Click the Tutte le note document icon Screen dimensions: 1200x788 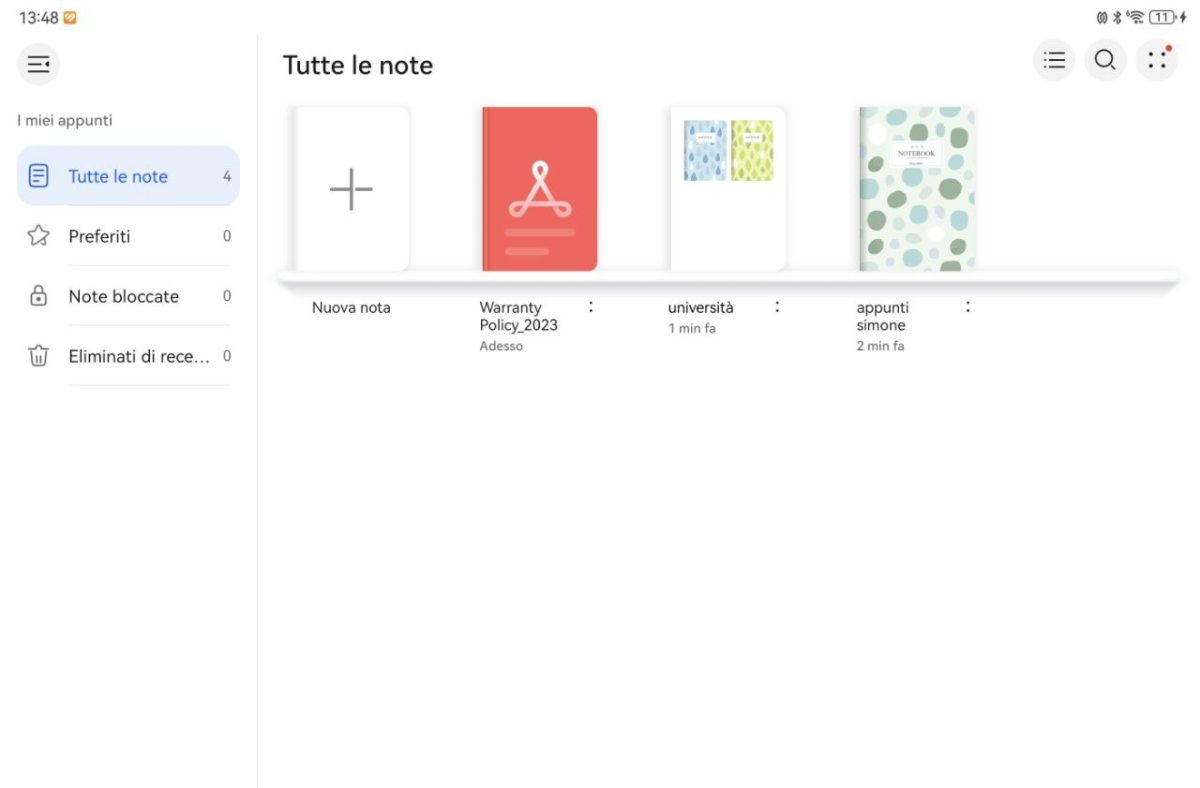[x=38, y=176]
